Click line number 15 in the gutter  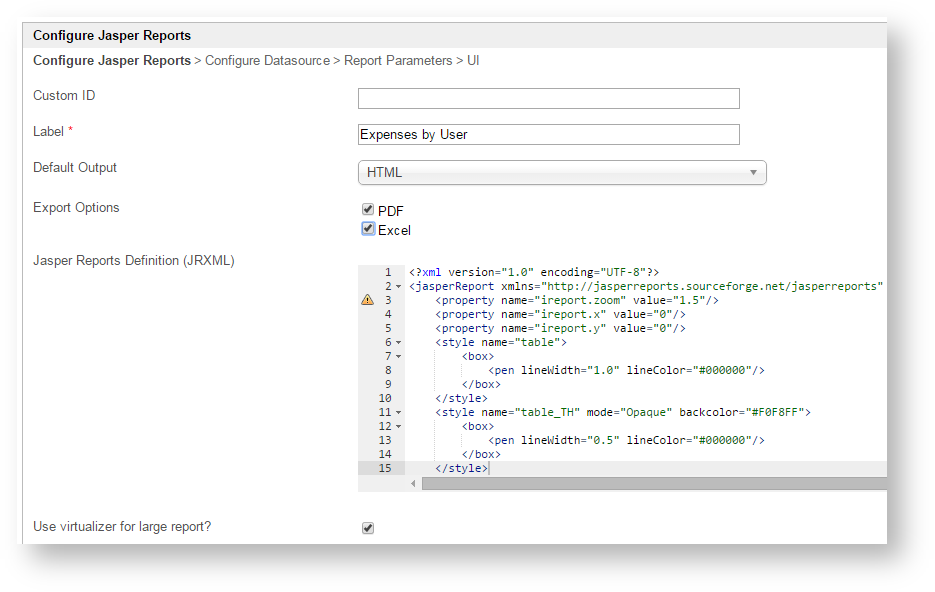(x=385, y=469)
